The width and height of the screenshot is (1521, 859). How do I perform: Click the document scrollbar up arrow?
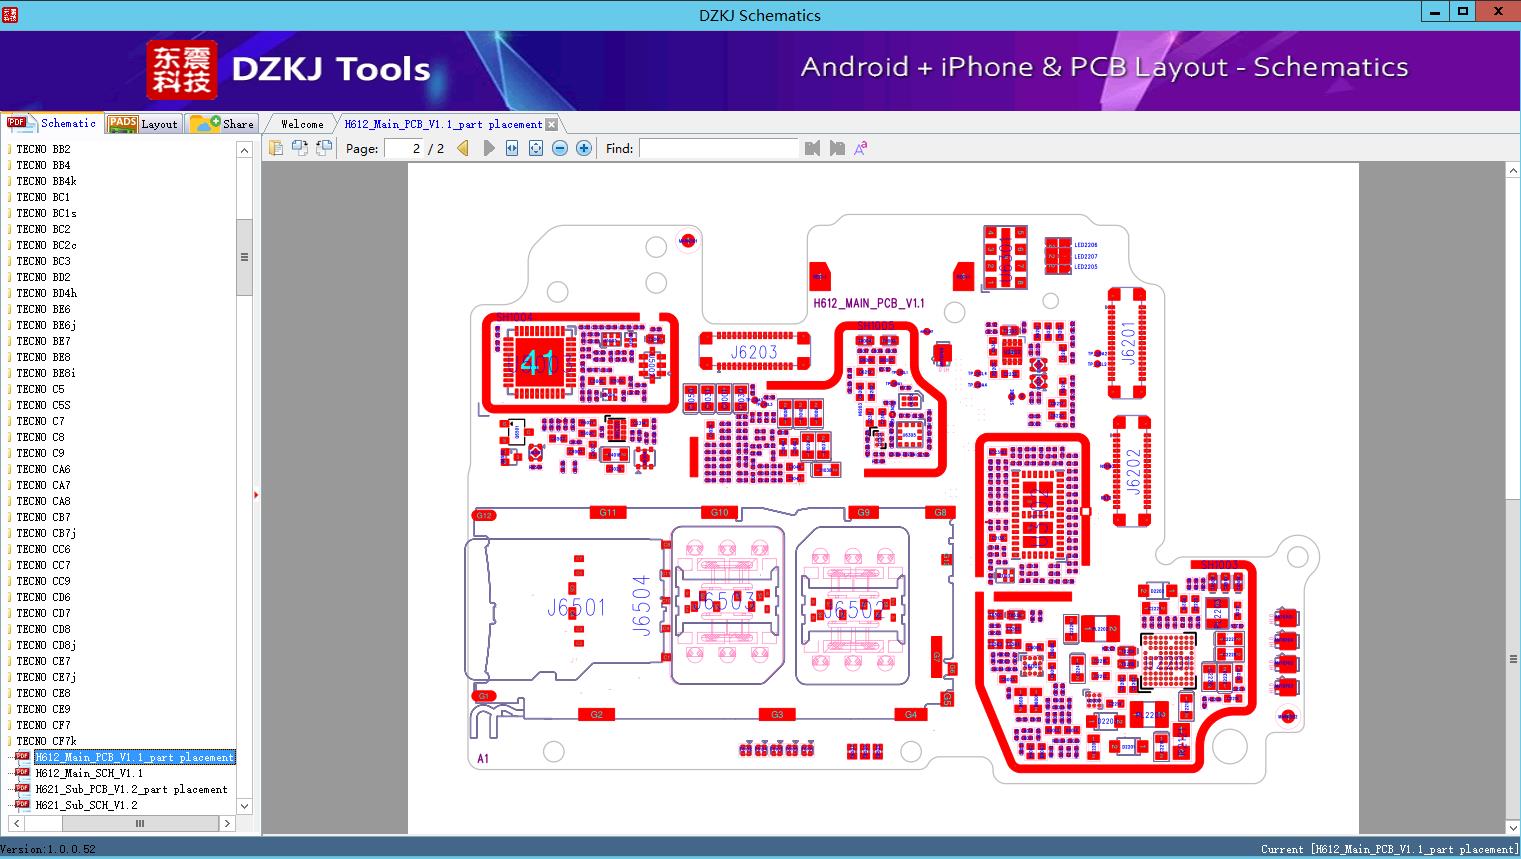tap(1513, 171)
